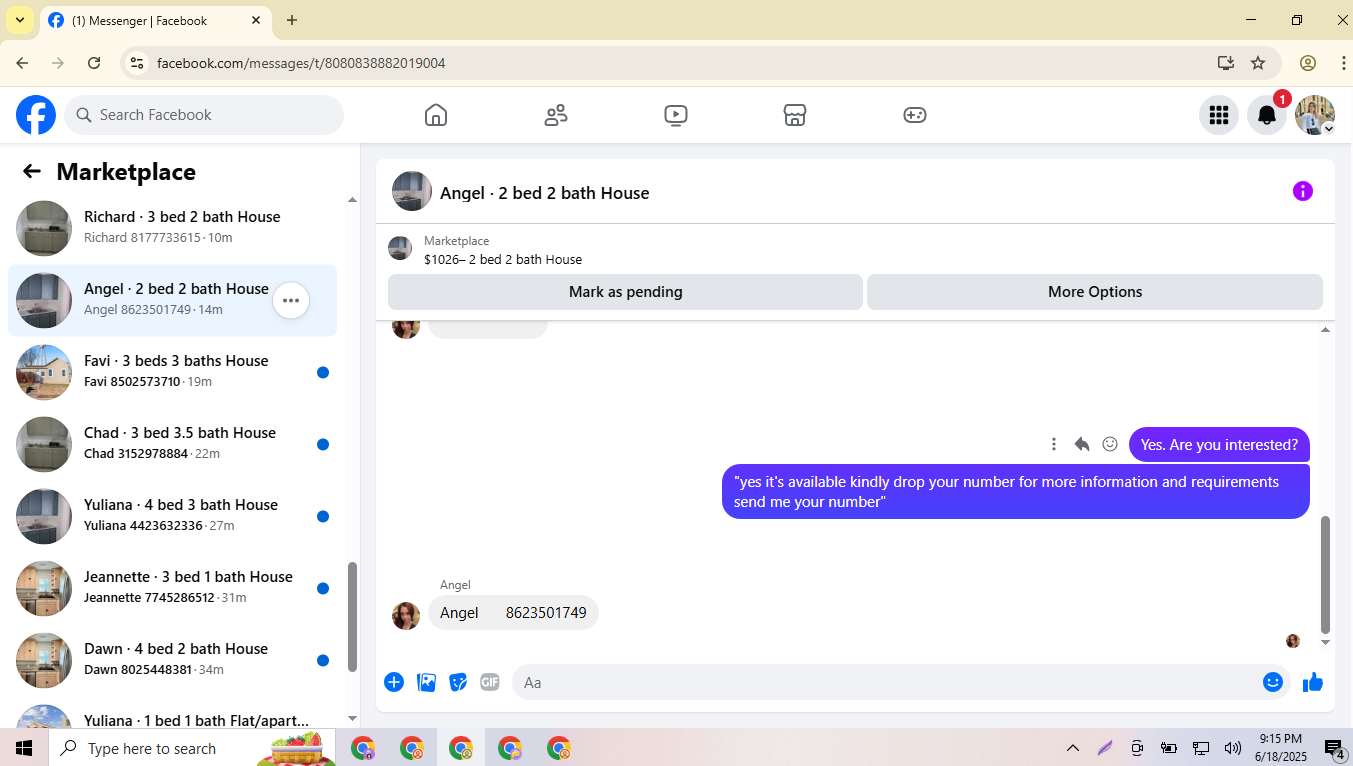Screen dimensions: 1353x766
Task: Show hidden system tray icons
Action: pos(1073,748)
